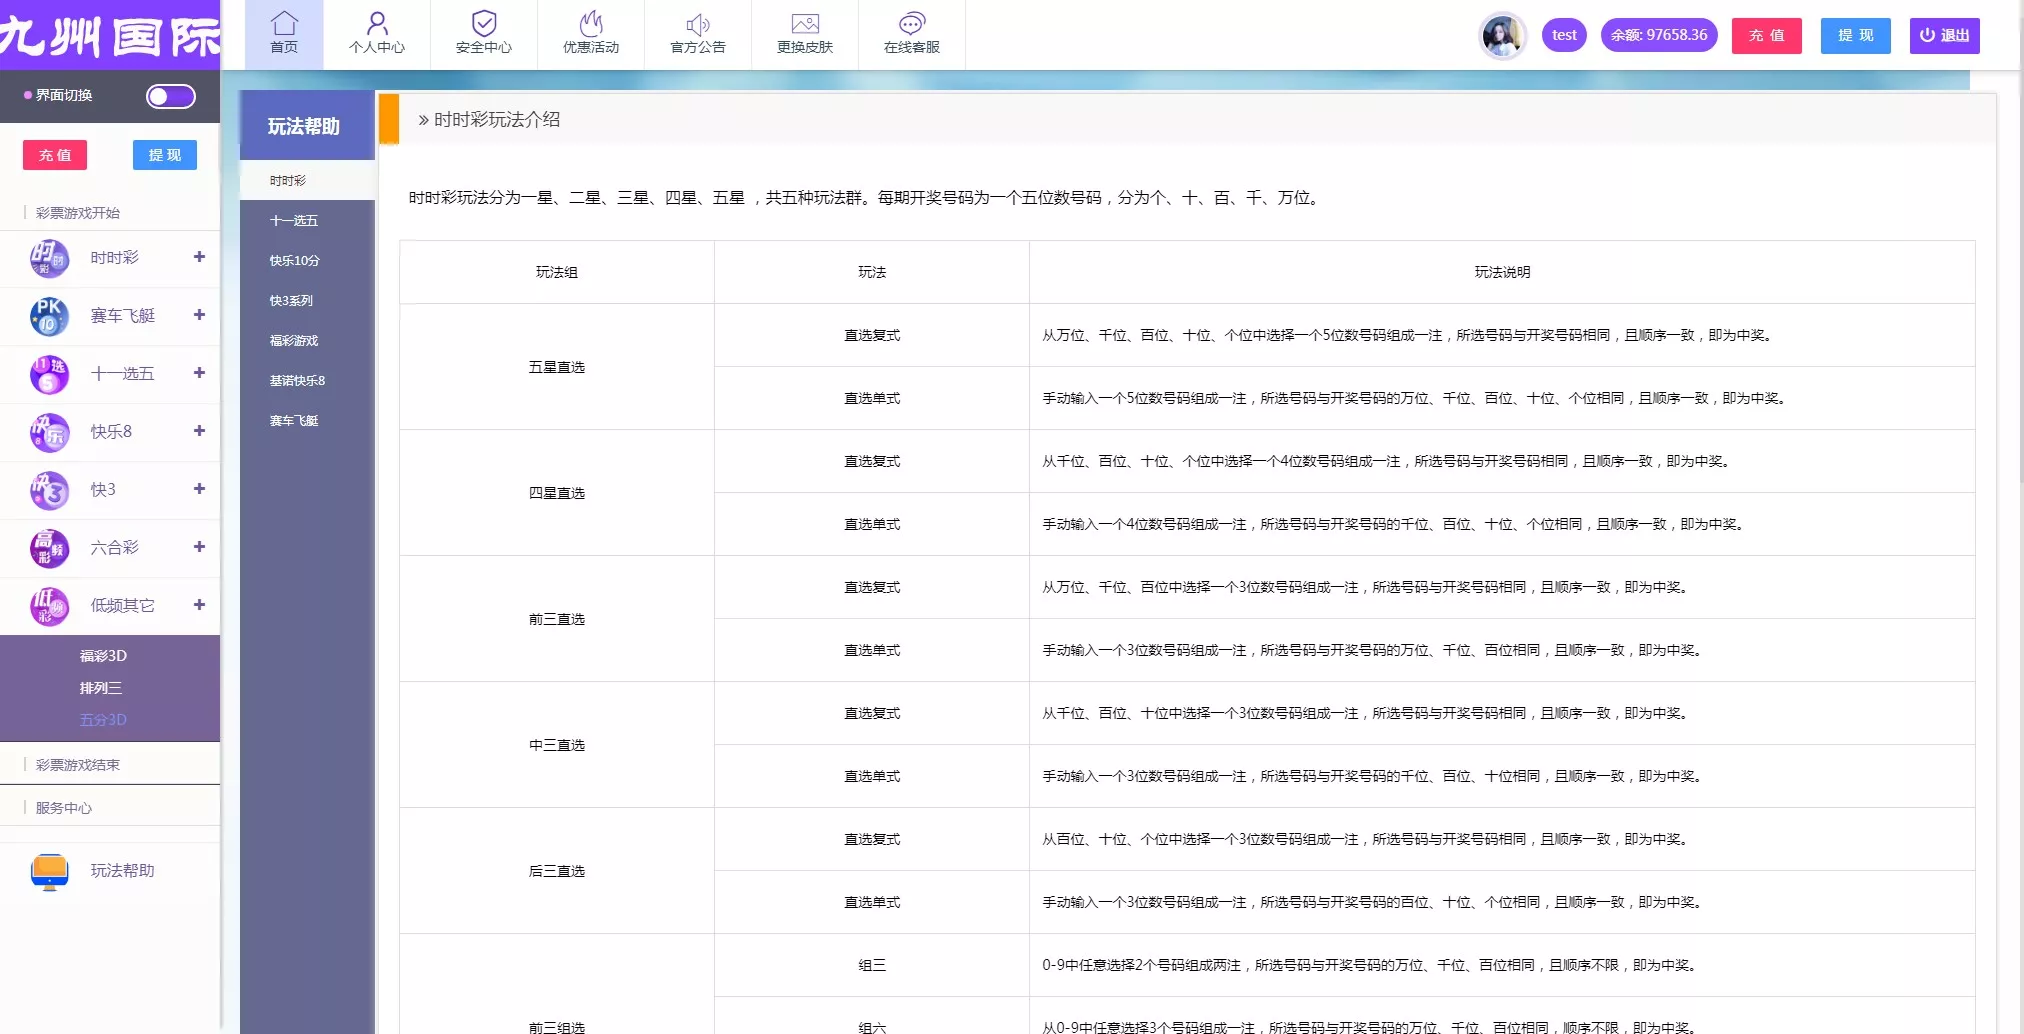Open the 赛车飞艇 help tab
The height and width of the screenshot is (1034, 2024).
tap(293, 420)
